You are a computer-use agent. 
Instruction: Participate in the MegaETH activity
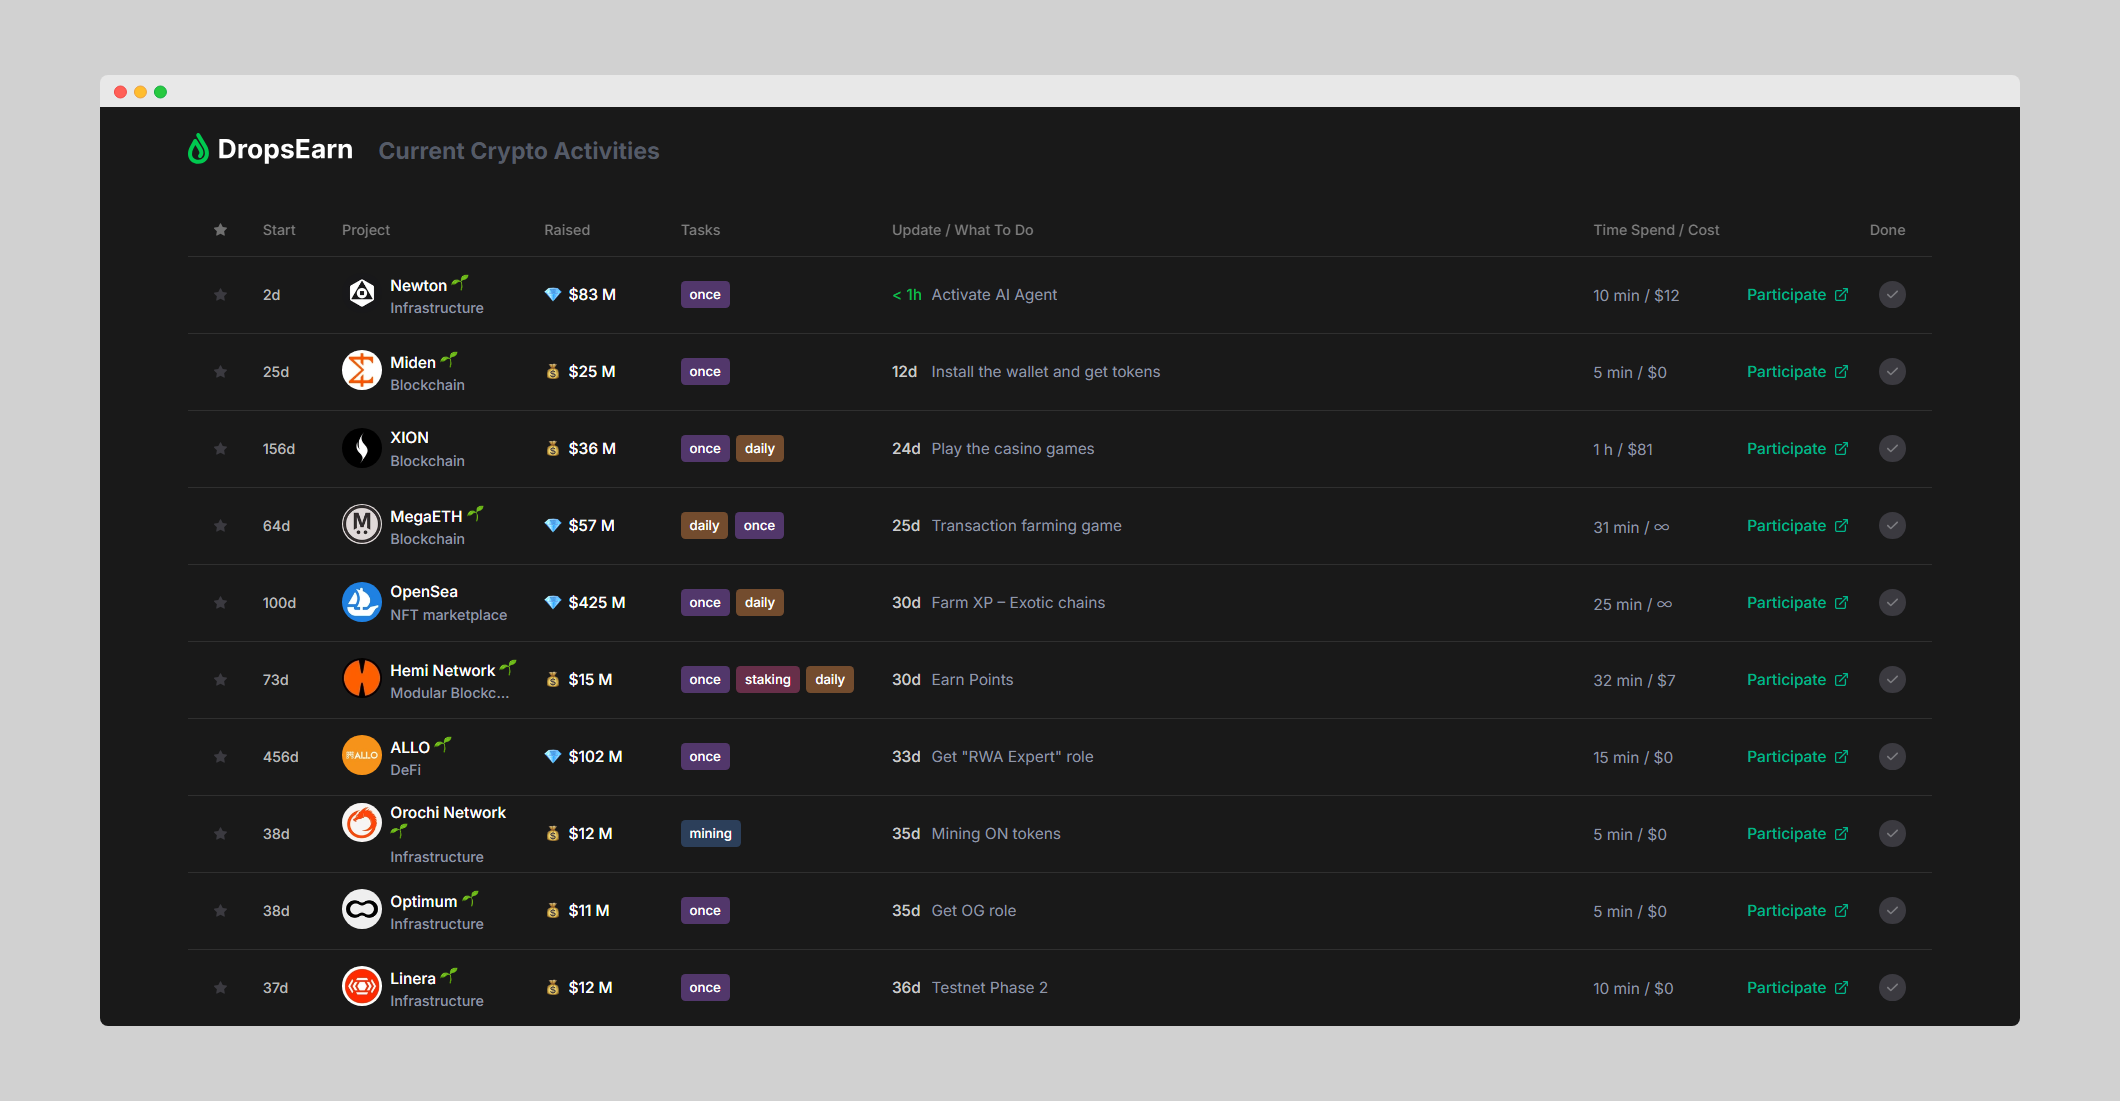1797,526
